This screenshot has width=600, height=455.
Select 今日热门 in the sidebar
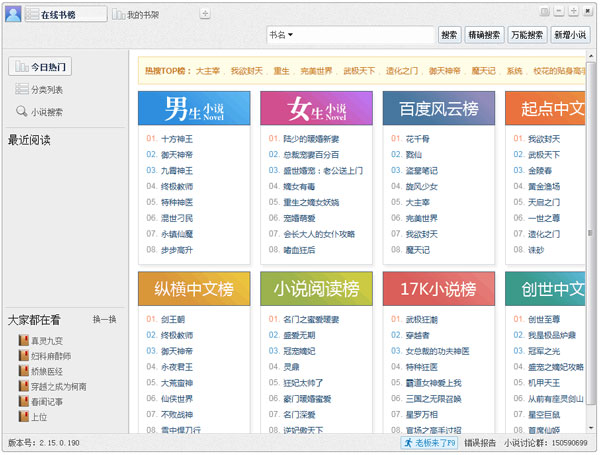(x=40, y=67)
